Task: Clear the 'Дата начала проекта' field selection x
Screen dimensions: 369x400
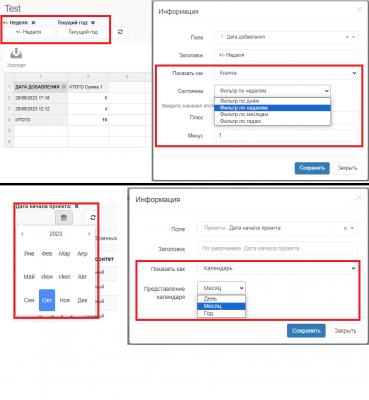Action: click(x=345, y=228)
